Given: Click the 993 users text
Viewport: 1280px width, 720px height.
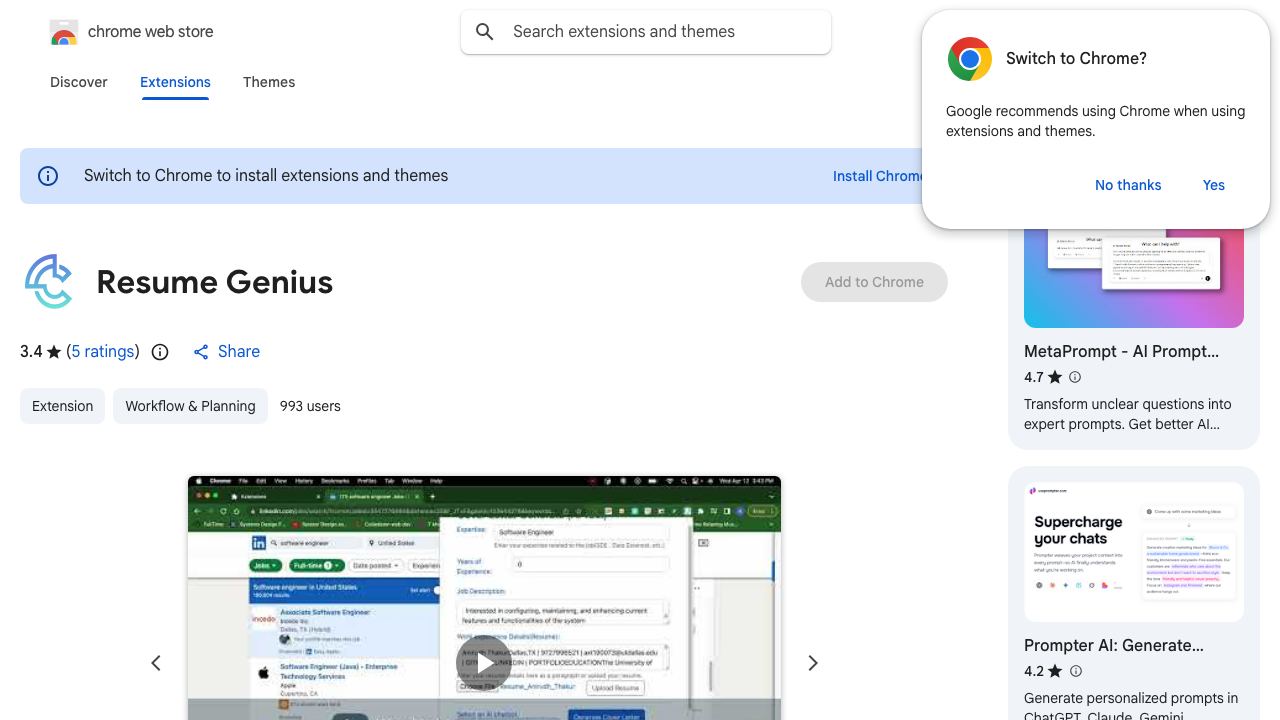Looking at the screenshot, I should click(310, 406).
